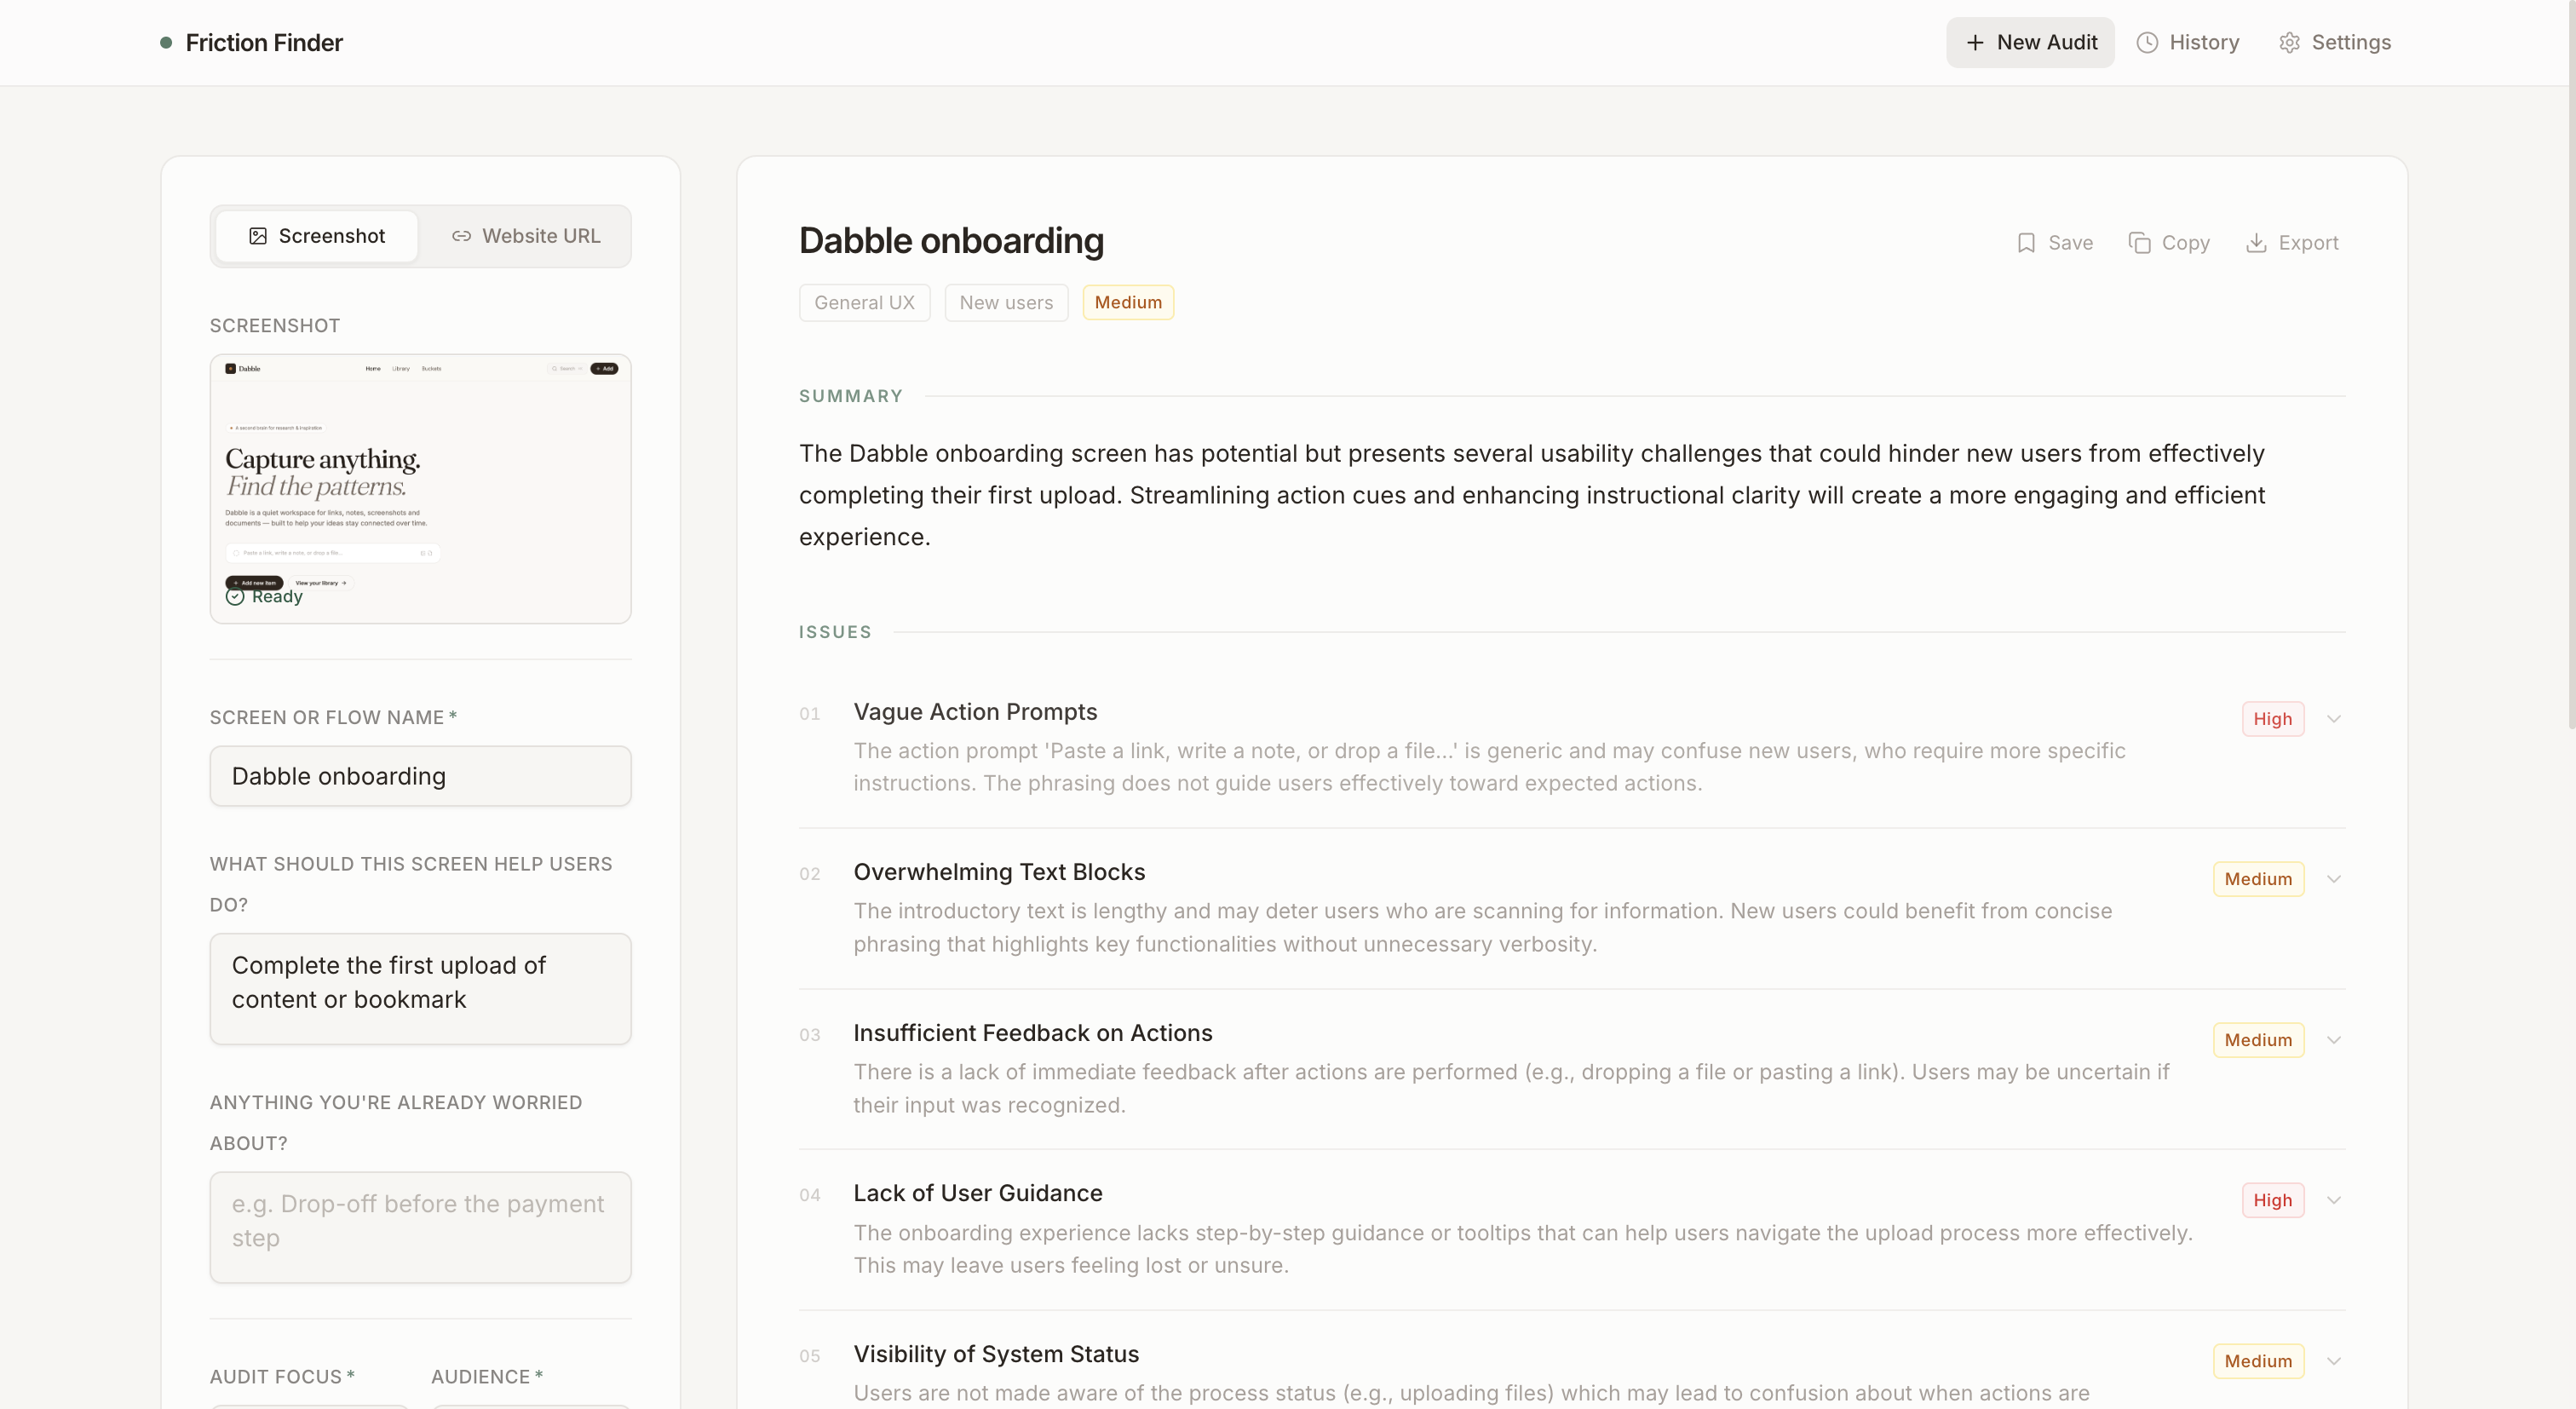2576x1409 pixels.
Task: Edit the 'Complete the first upload' goal field
Action: 420,989
